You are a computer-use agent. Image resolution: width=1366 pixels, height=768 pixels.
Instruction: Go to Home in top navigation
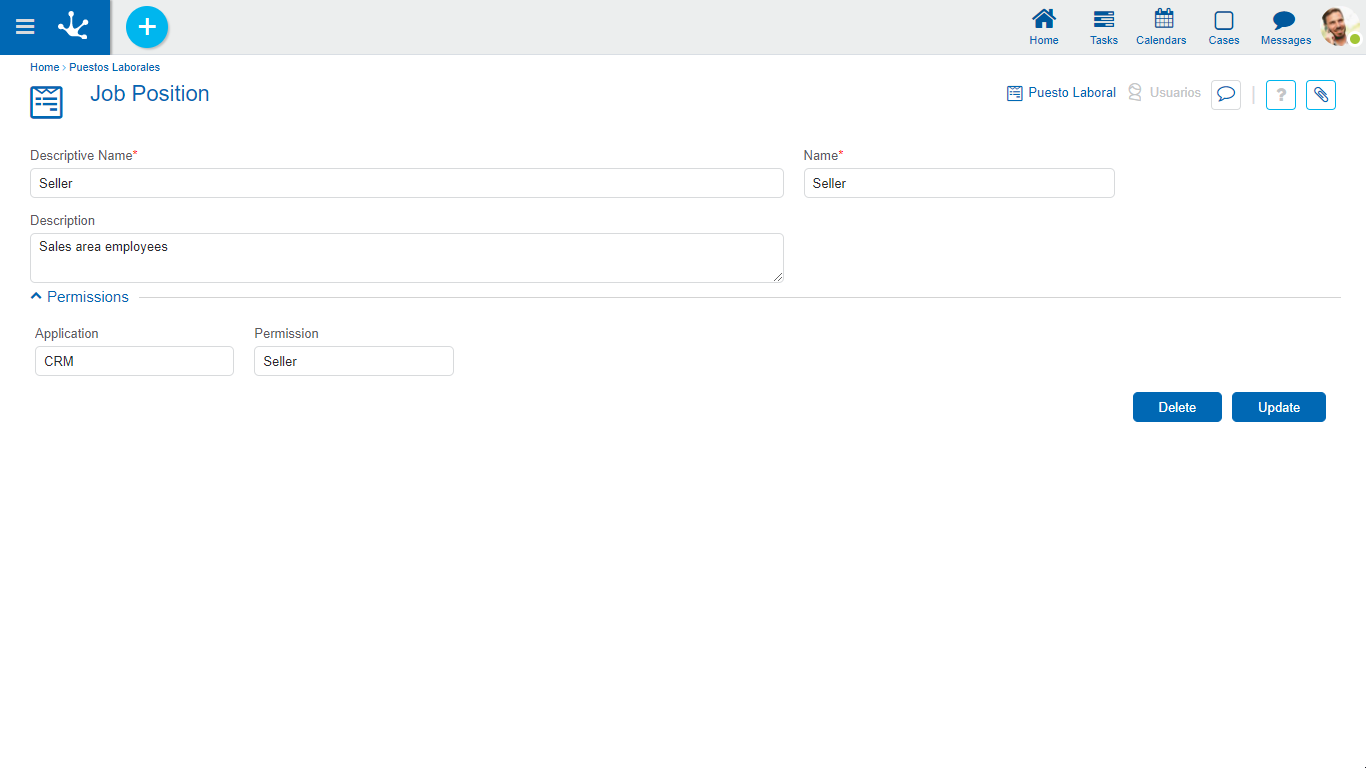[1044, 27]
